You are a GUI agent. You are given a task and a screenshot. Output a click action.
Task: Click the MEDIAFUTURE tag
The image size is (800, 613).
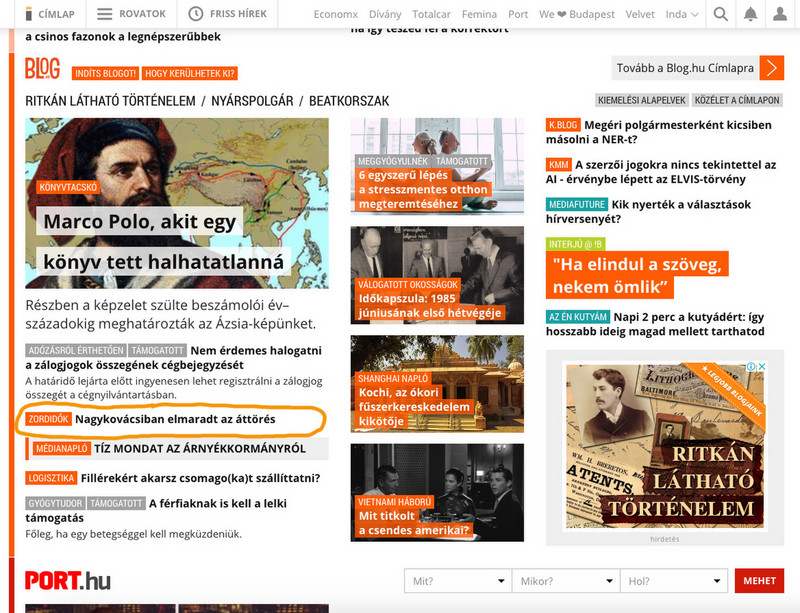(x=577, y=205)
